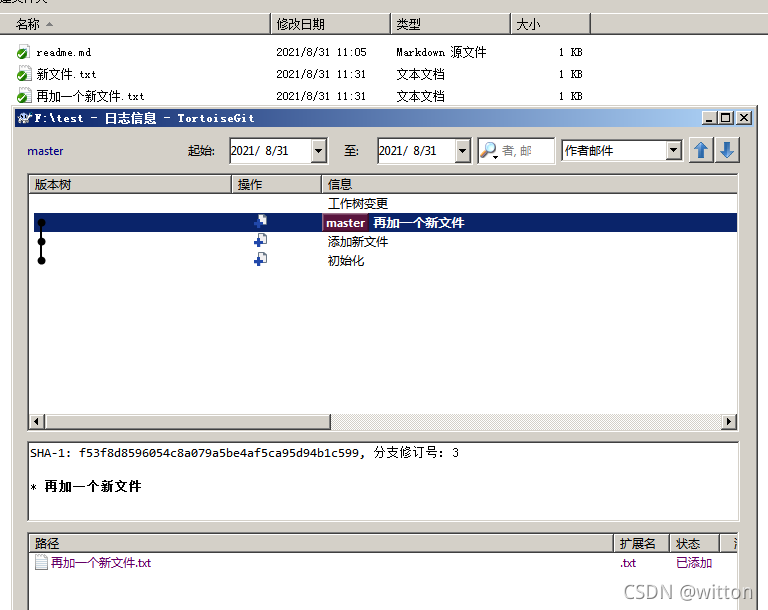Select the 工作树变更 row
Image resolution: width=768 pixels, height=610 pixels.
pos(383,204)
